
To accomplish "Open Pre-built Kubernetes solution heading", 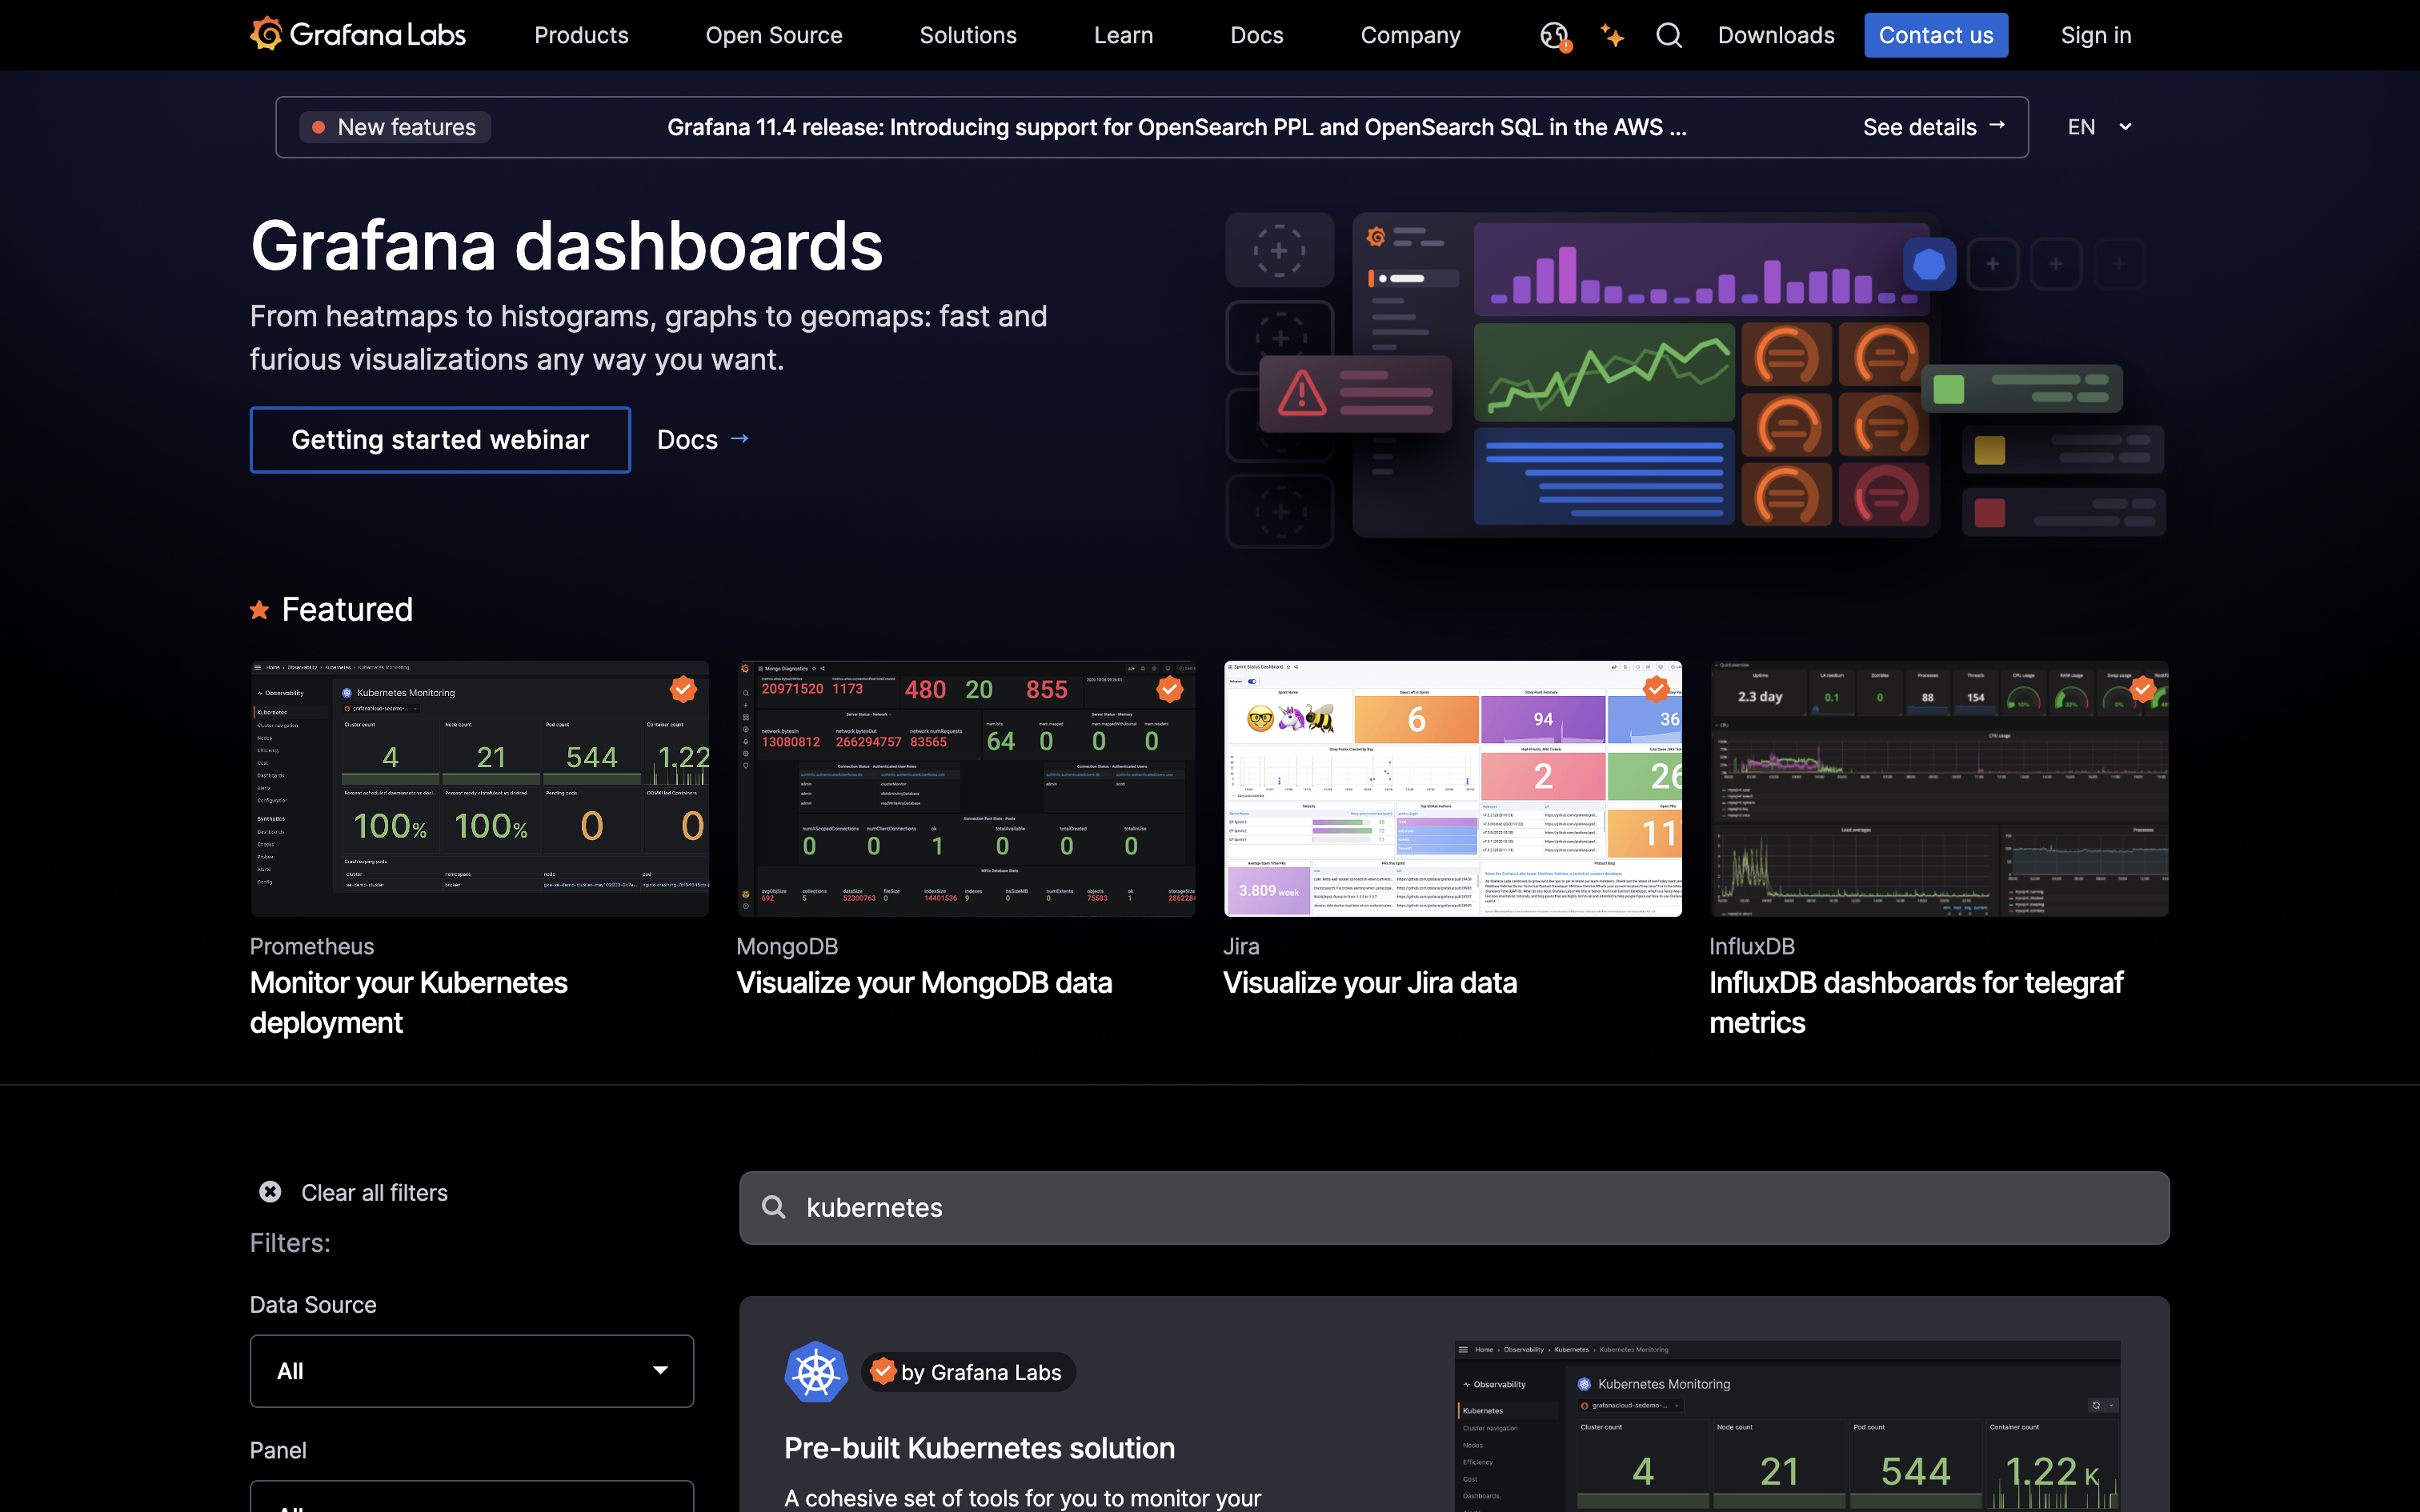I will (x=979, y=1447).
